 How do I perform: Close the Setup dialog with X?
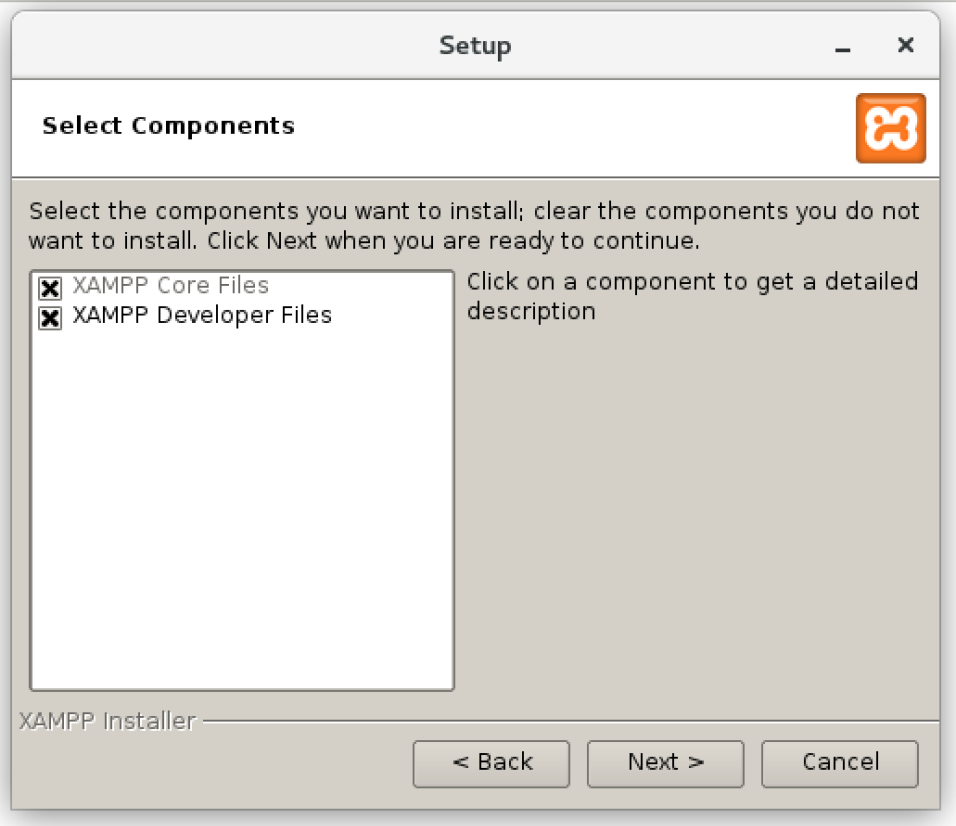pos(905,45)
